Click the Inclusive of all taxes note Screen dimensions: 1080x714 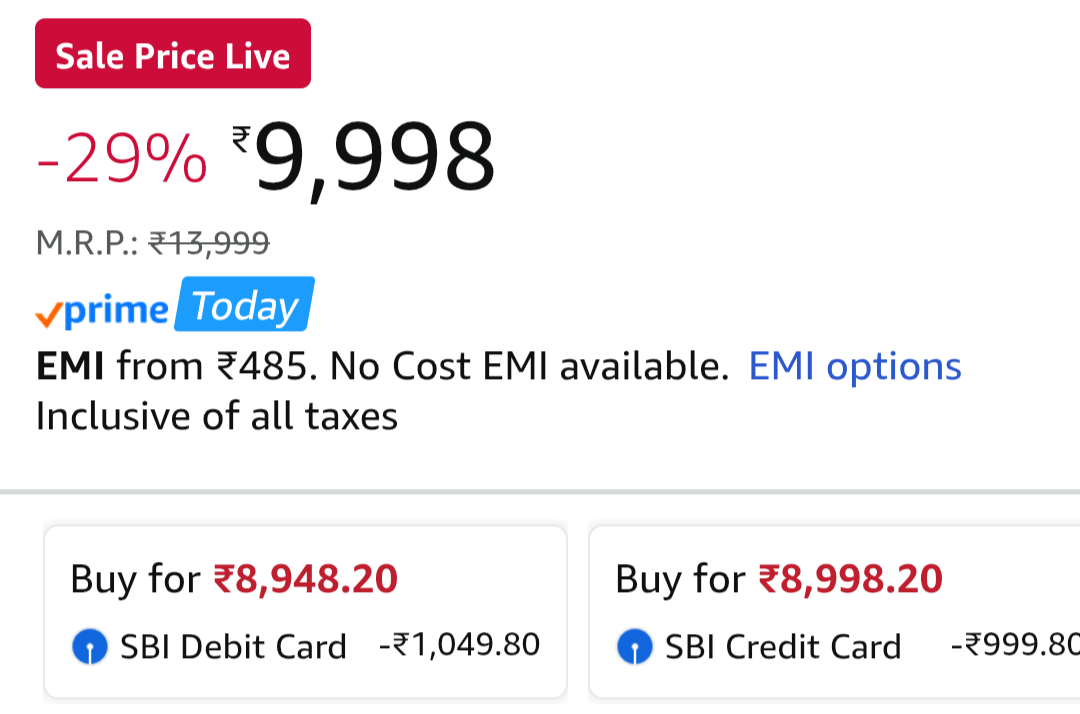point(217,416)
